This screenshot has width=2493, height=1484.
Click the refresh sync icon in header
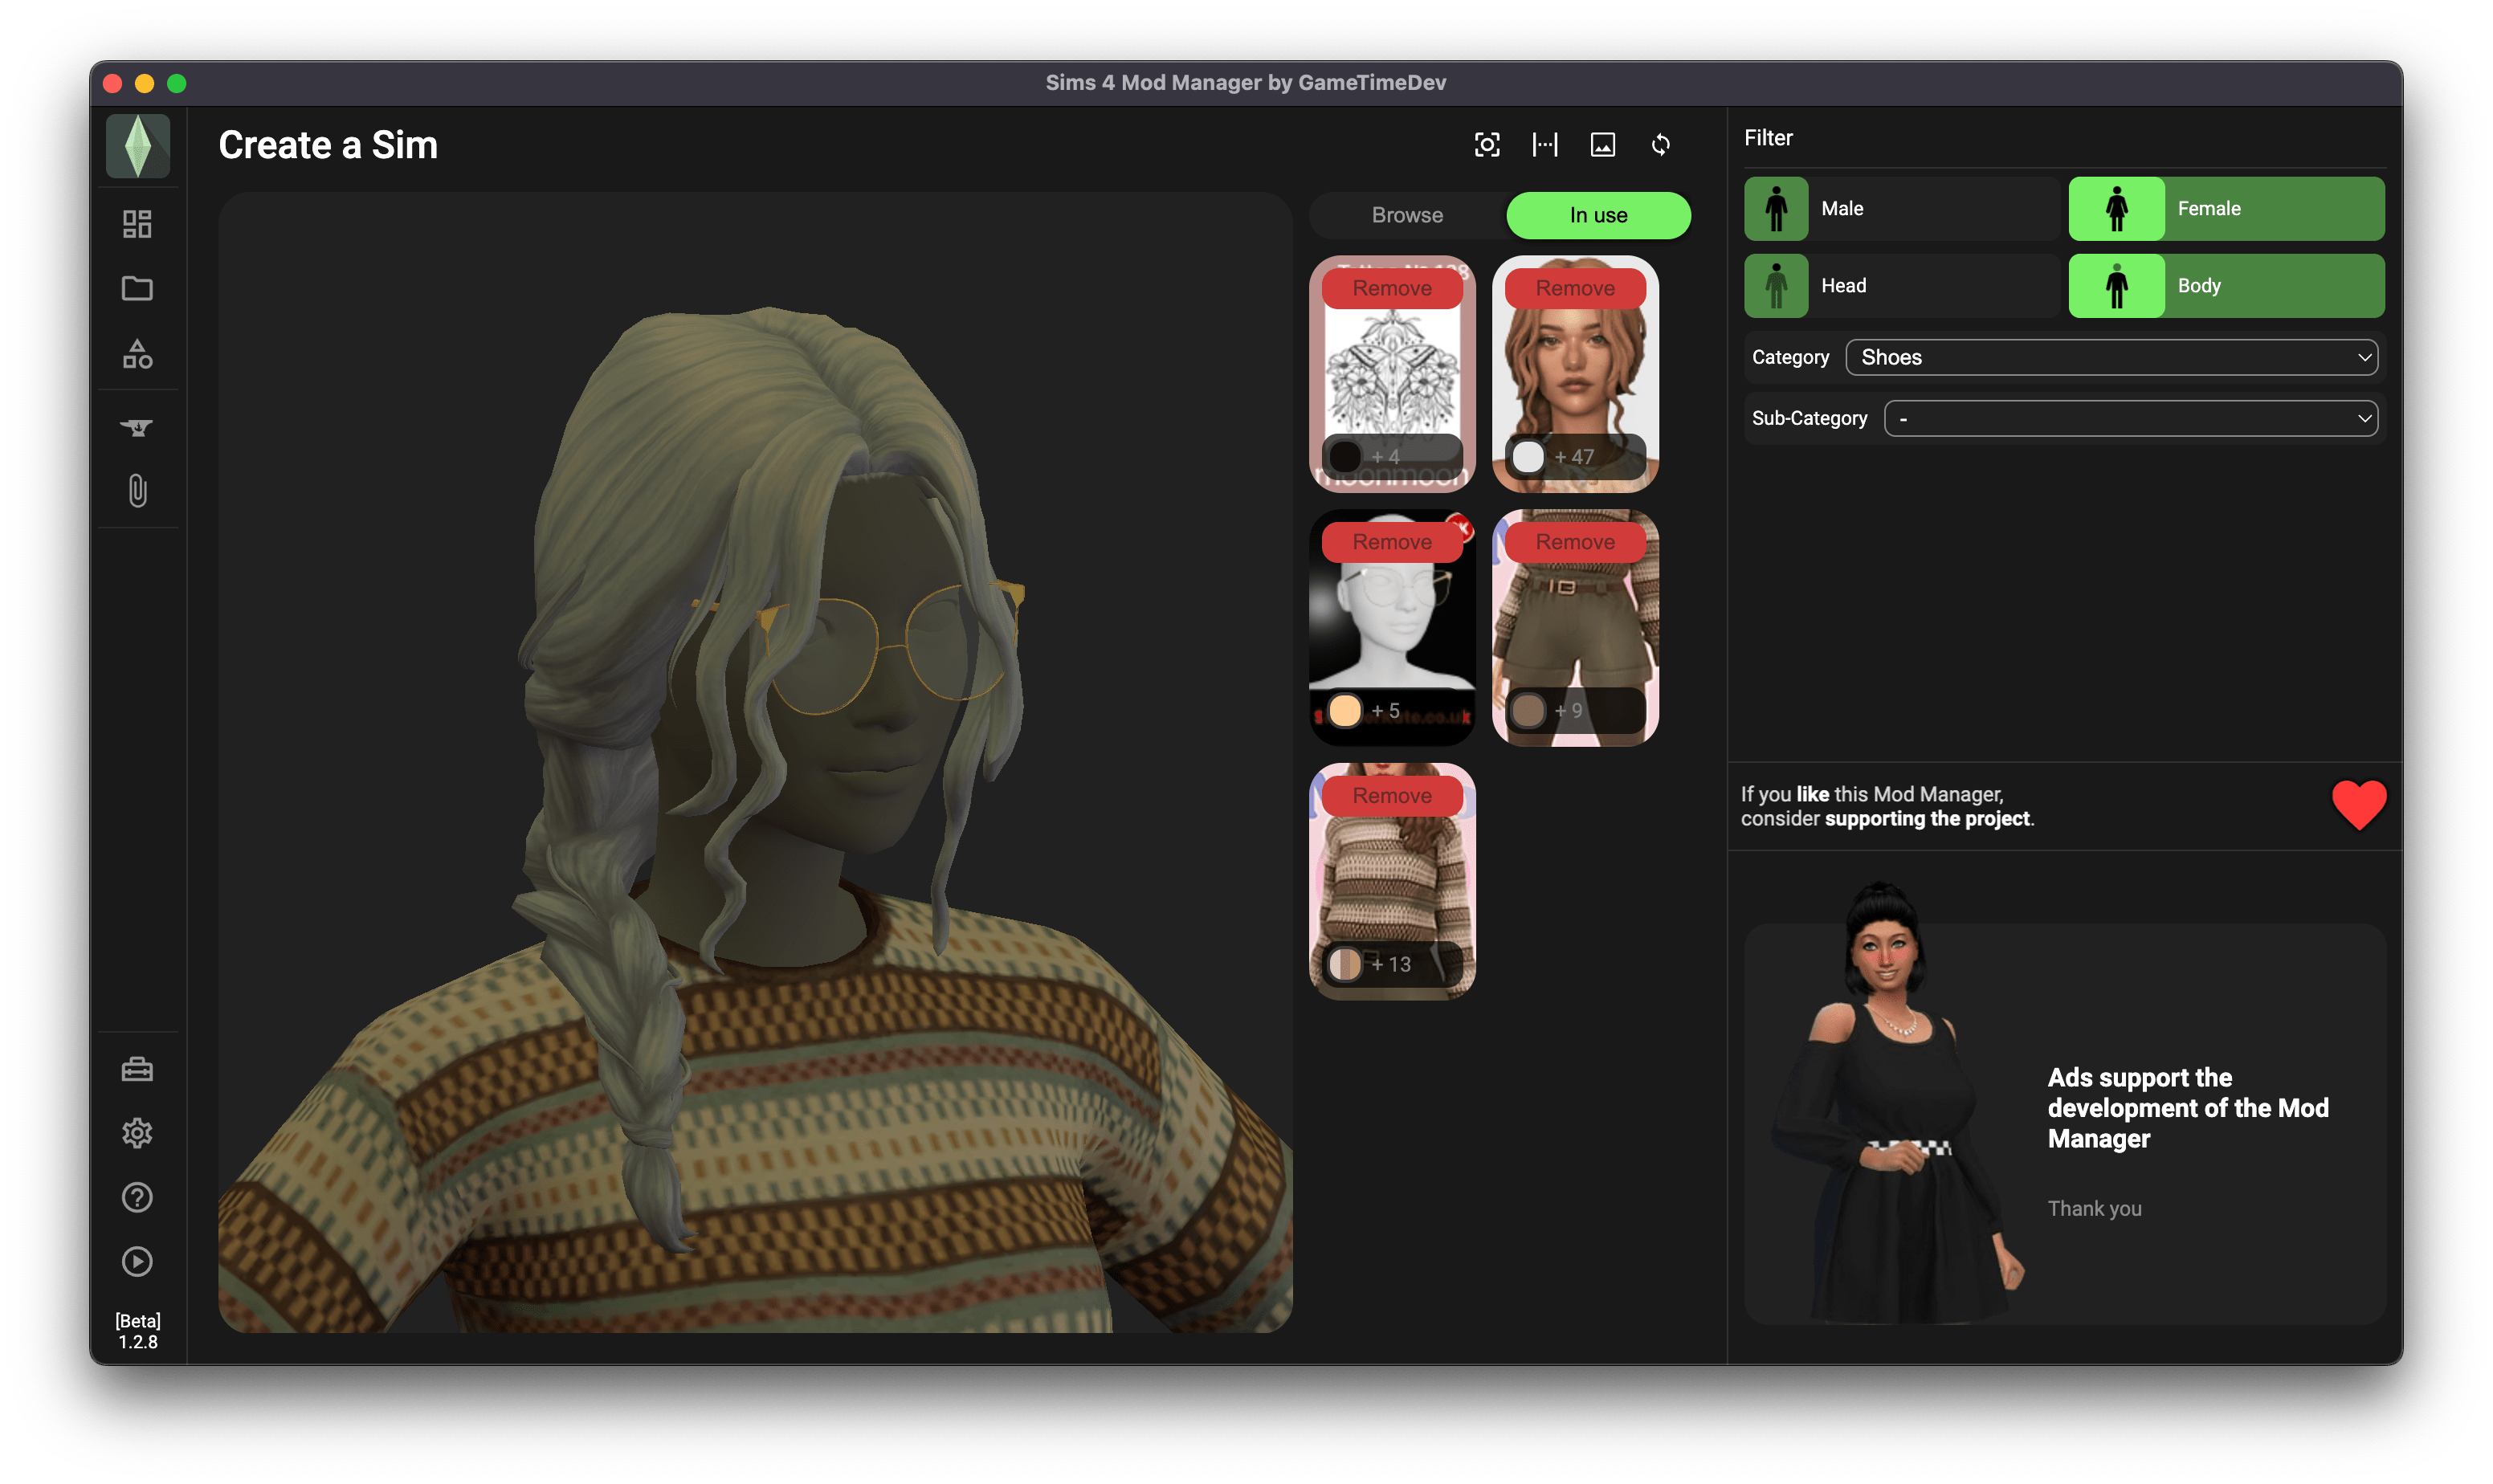tap(1661, 145)
